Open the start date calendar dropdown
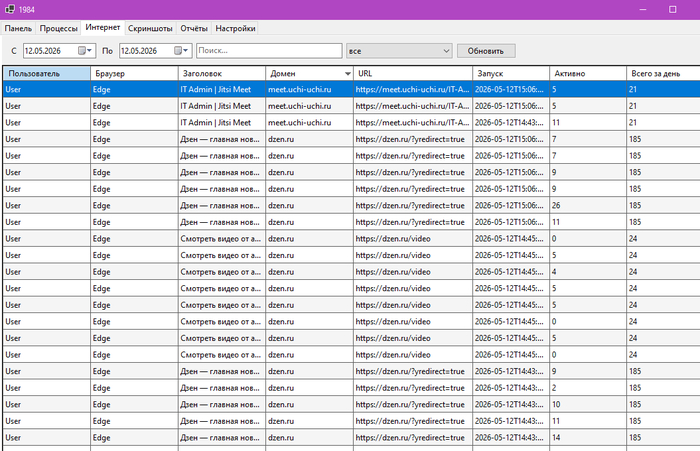Image resolution: width=700 pixels, height=451 pixels. 85,50
